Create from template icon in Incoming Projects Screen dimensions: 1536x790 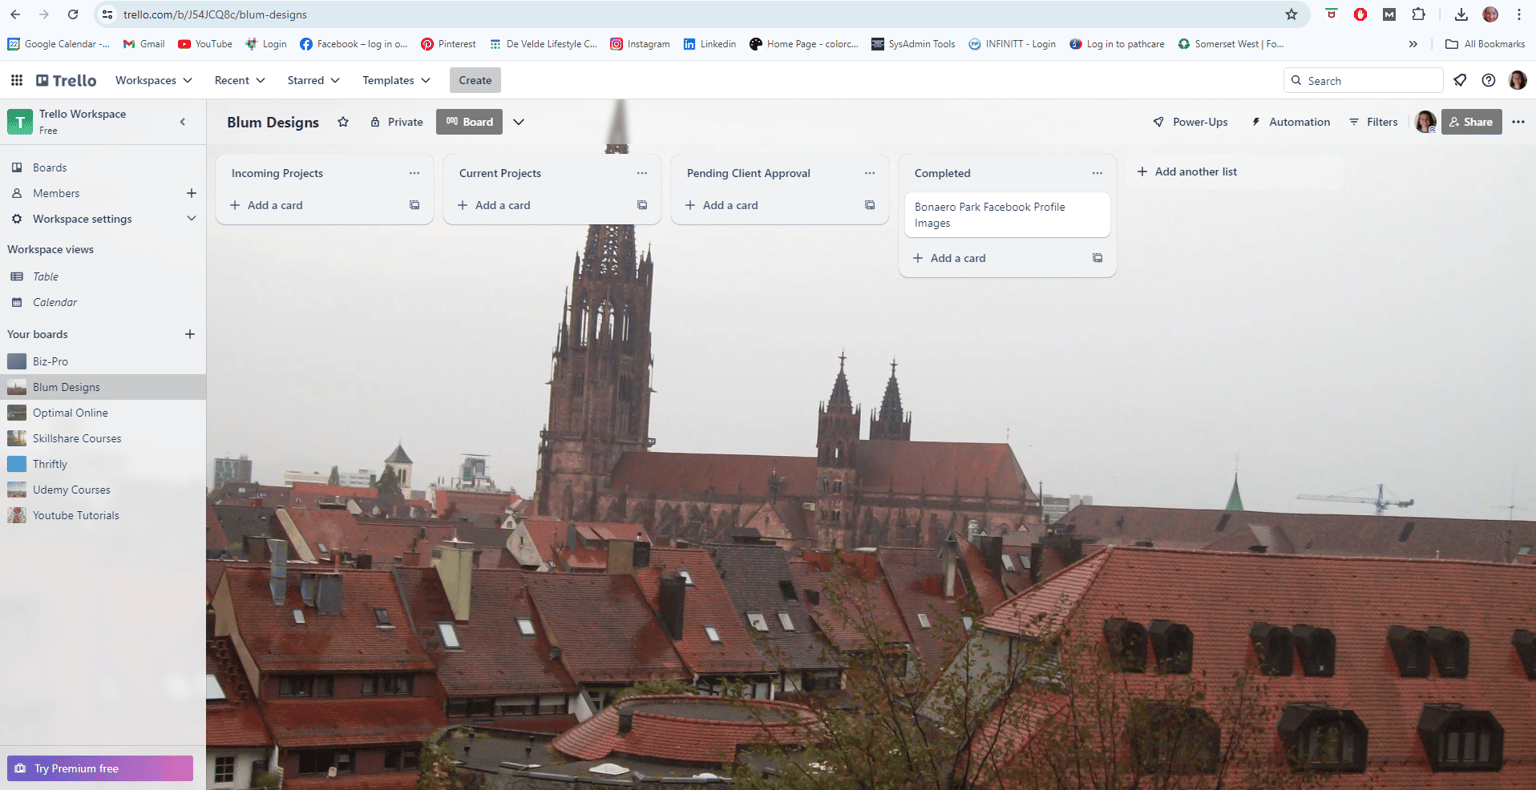pos(414,205)
